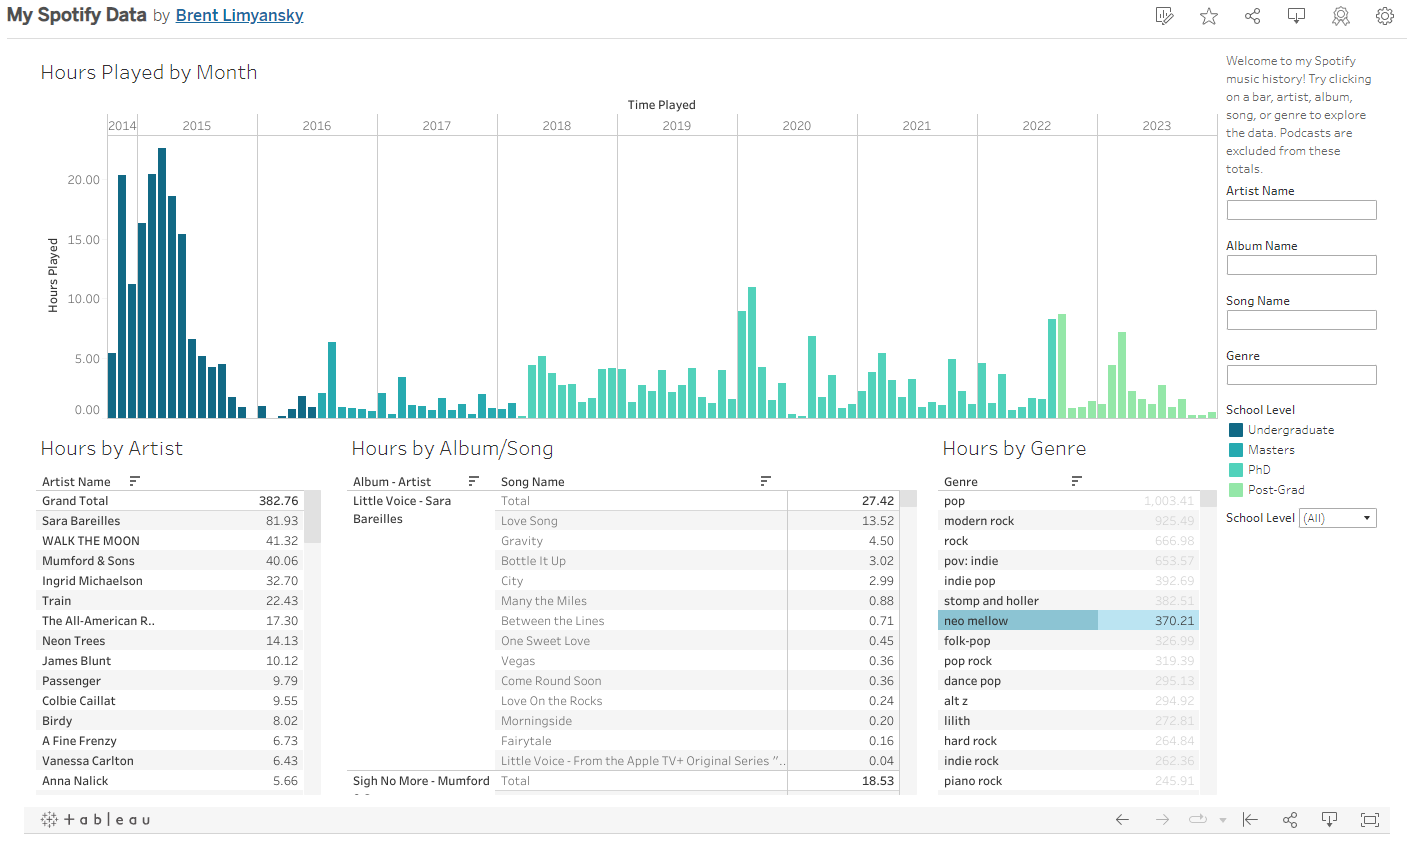Select the highlighted neo mellow genre row
Image resolution: width=1411 pixels, height=842 pixels.
(x=1068, y=621)
